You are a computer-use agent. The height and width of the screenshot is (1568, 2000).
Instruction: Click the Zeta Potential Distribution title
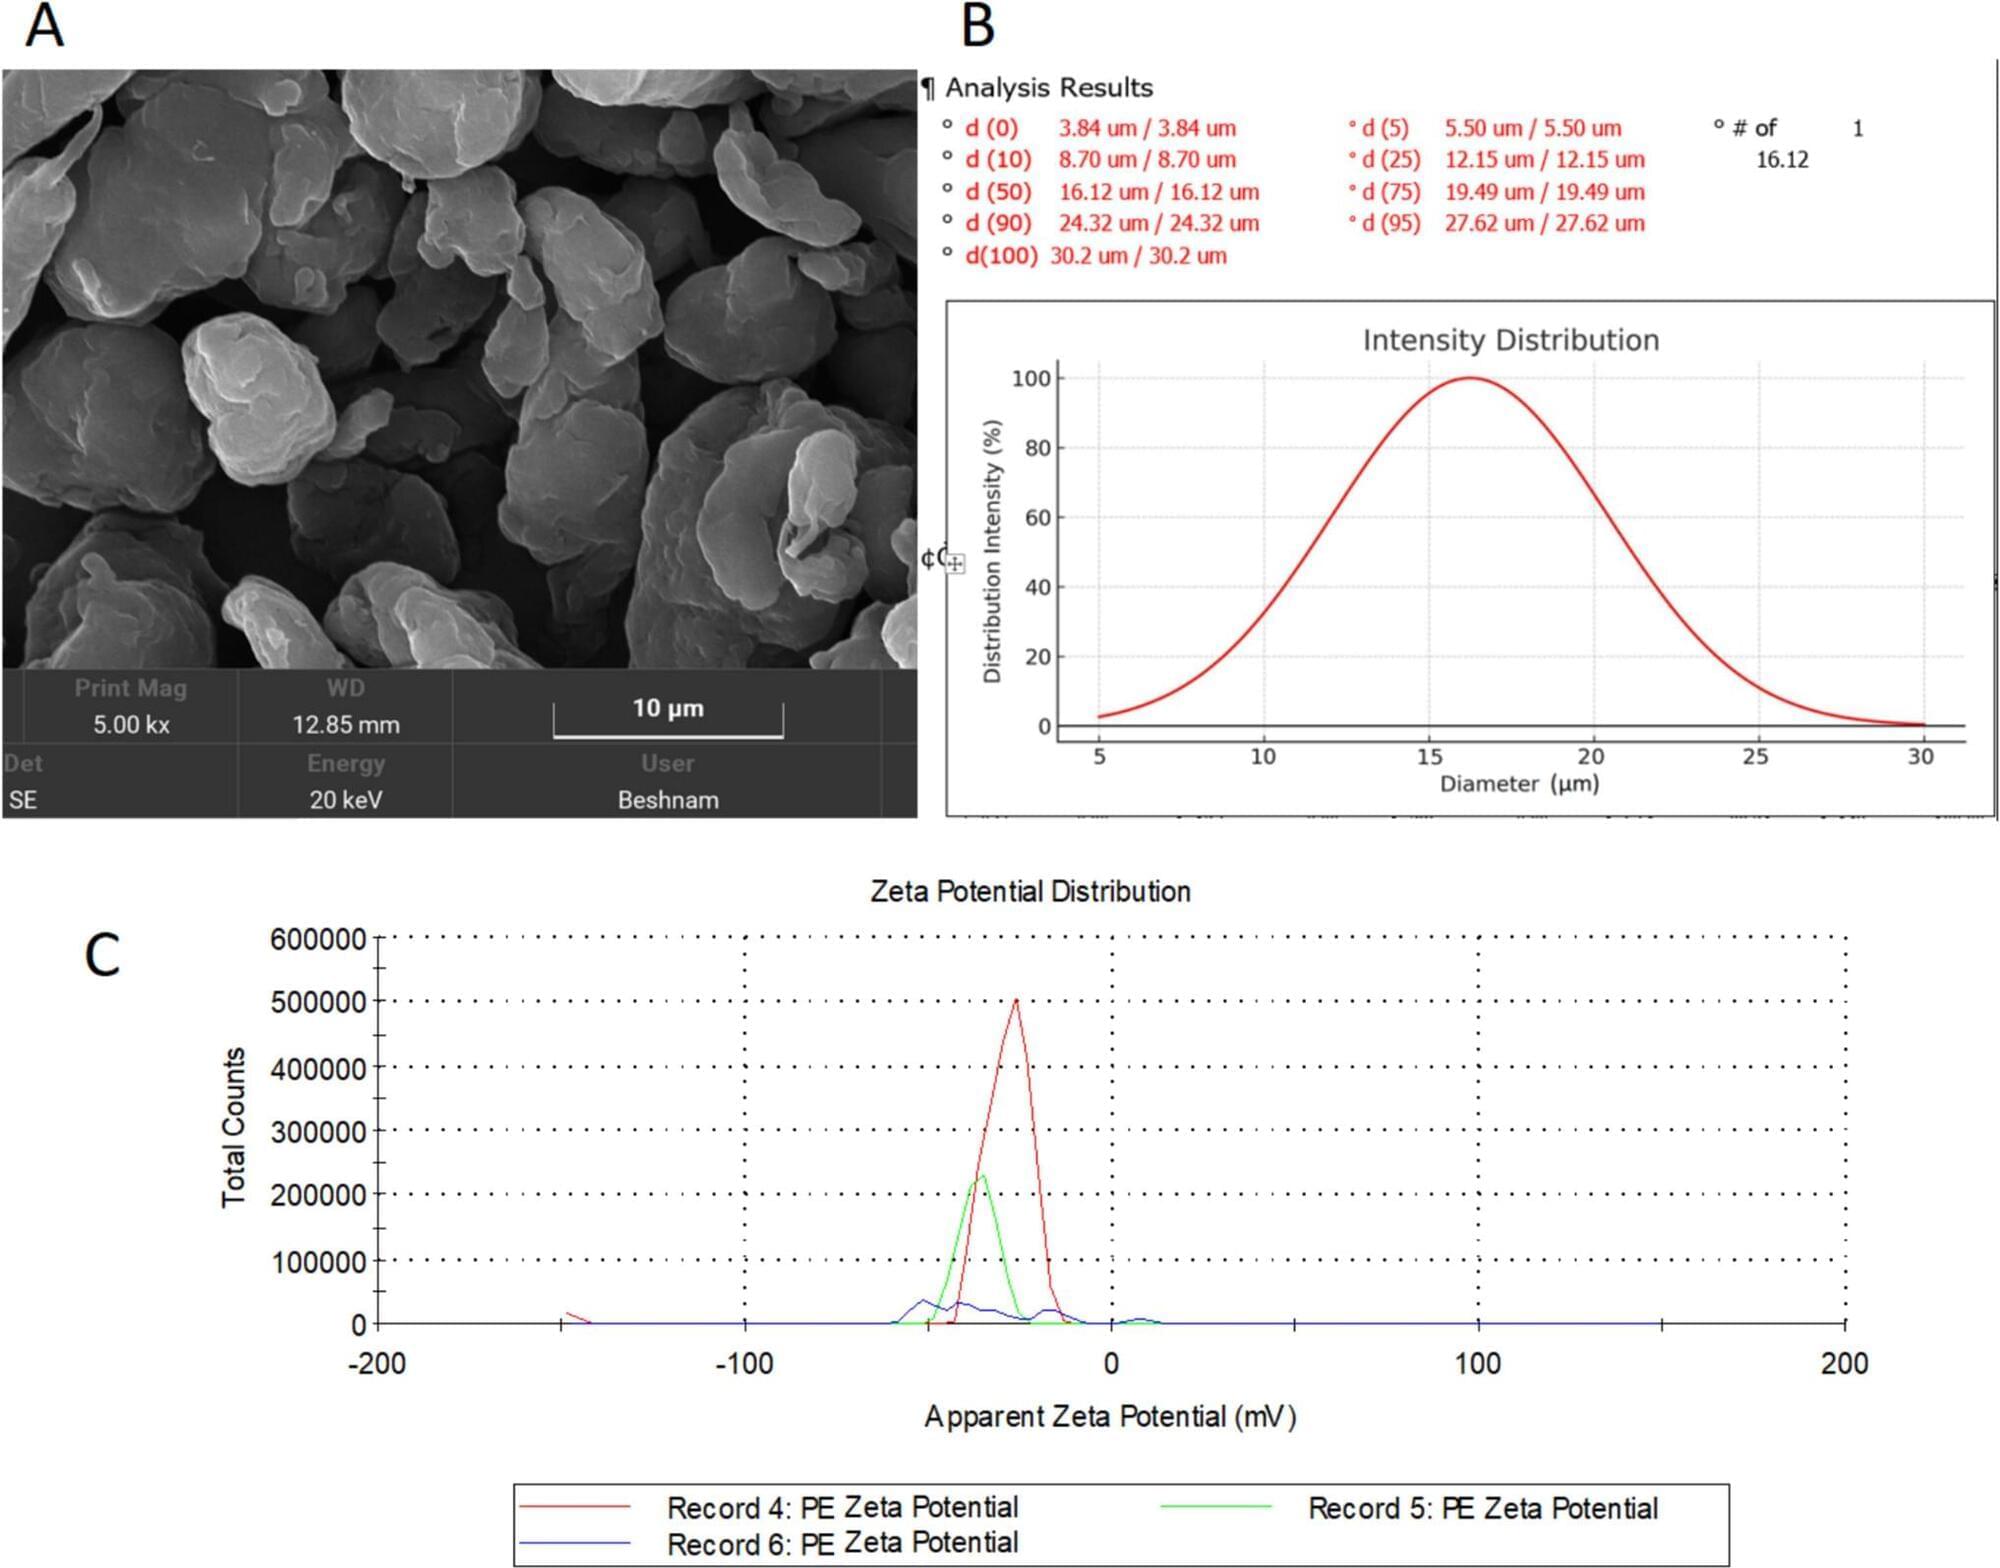[x=1030, y=891]
